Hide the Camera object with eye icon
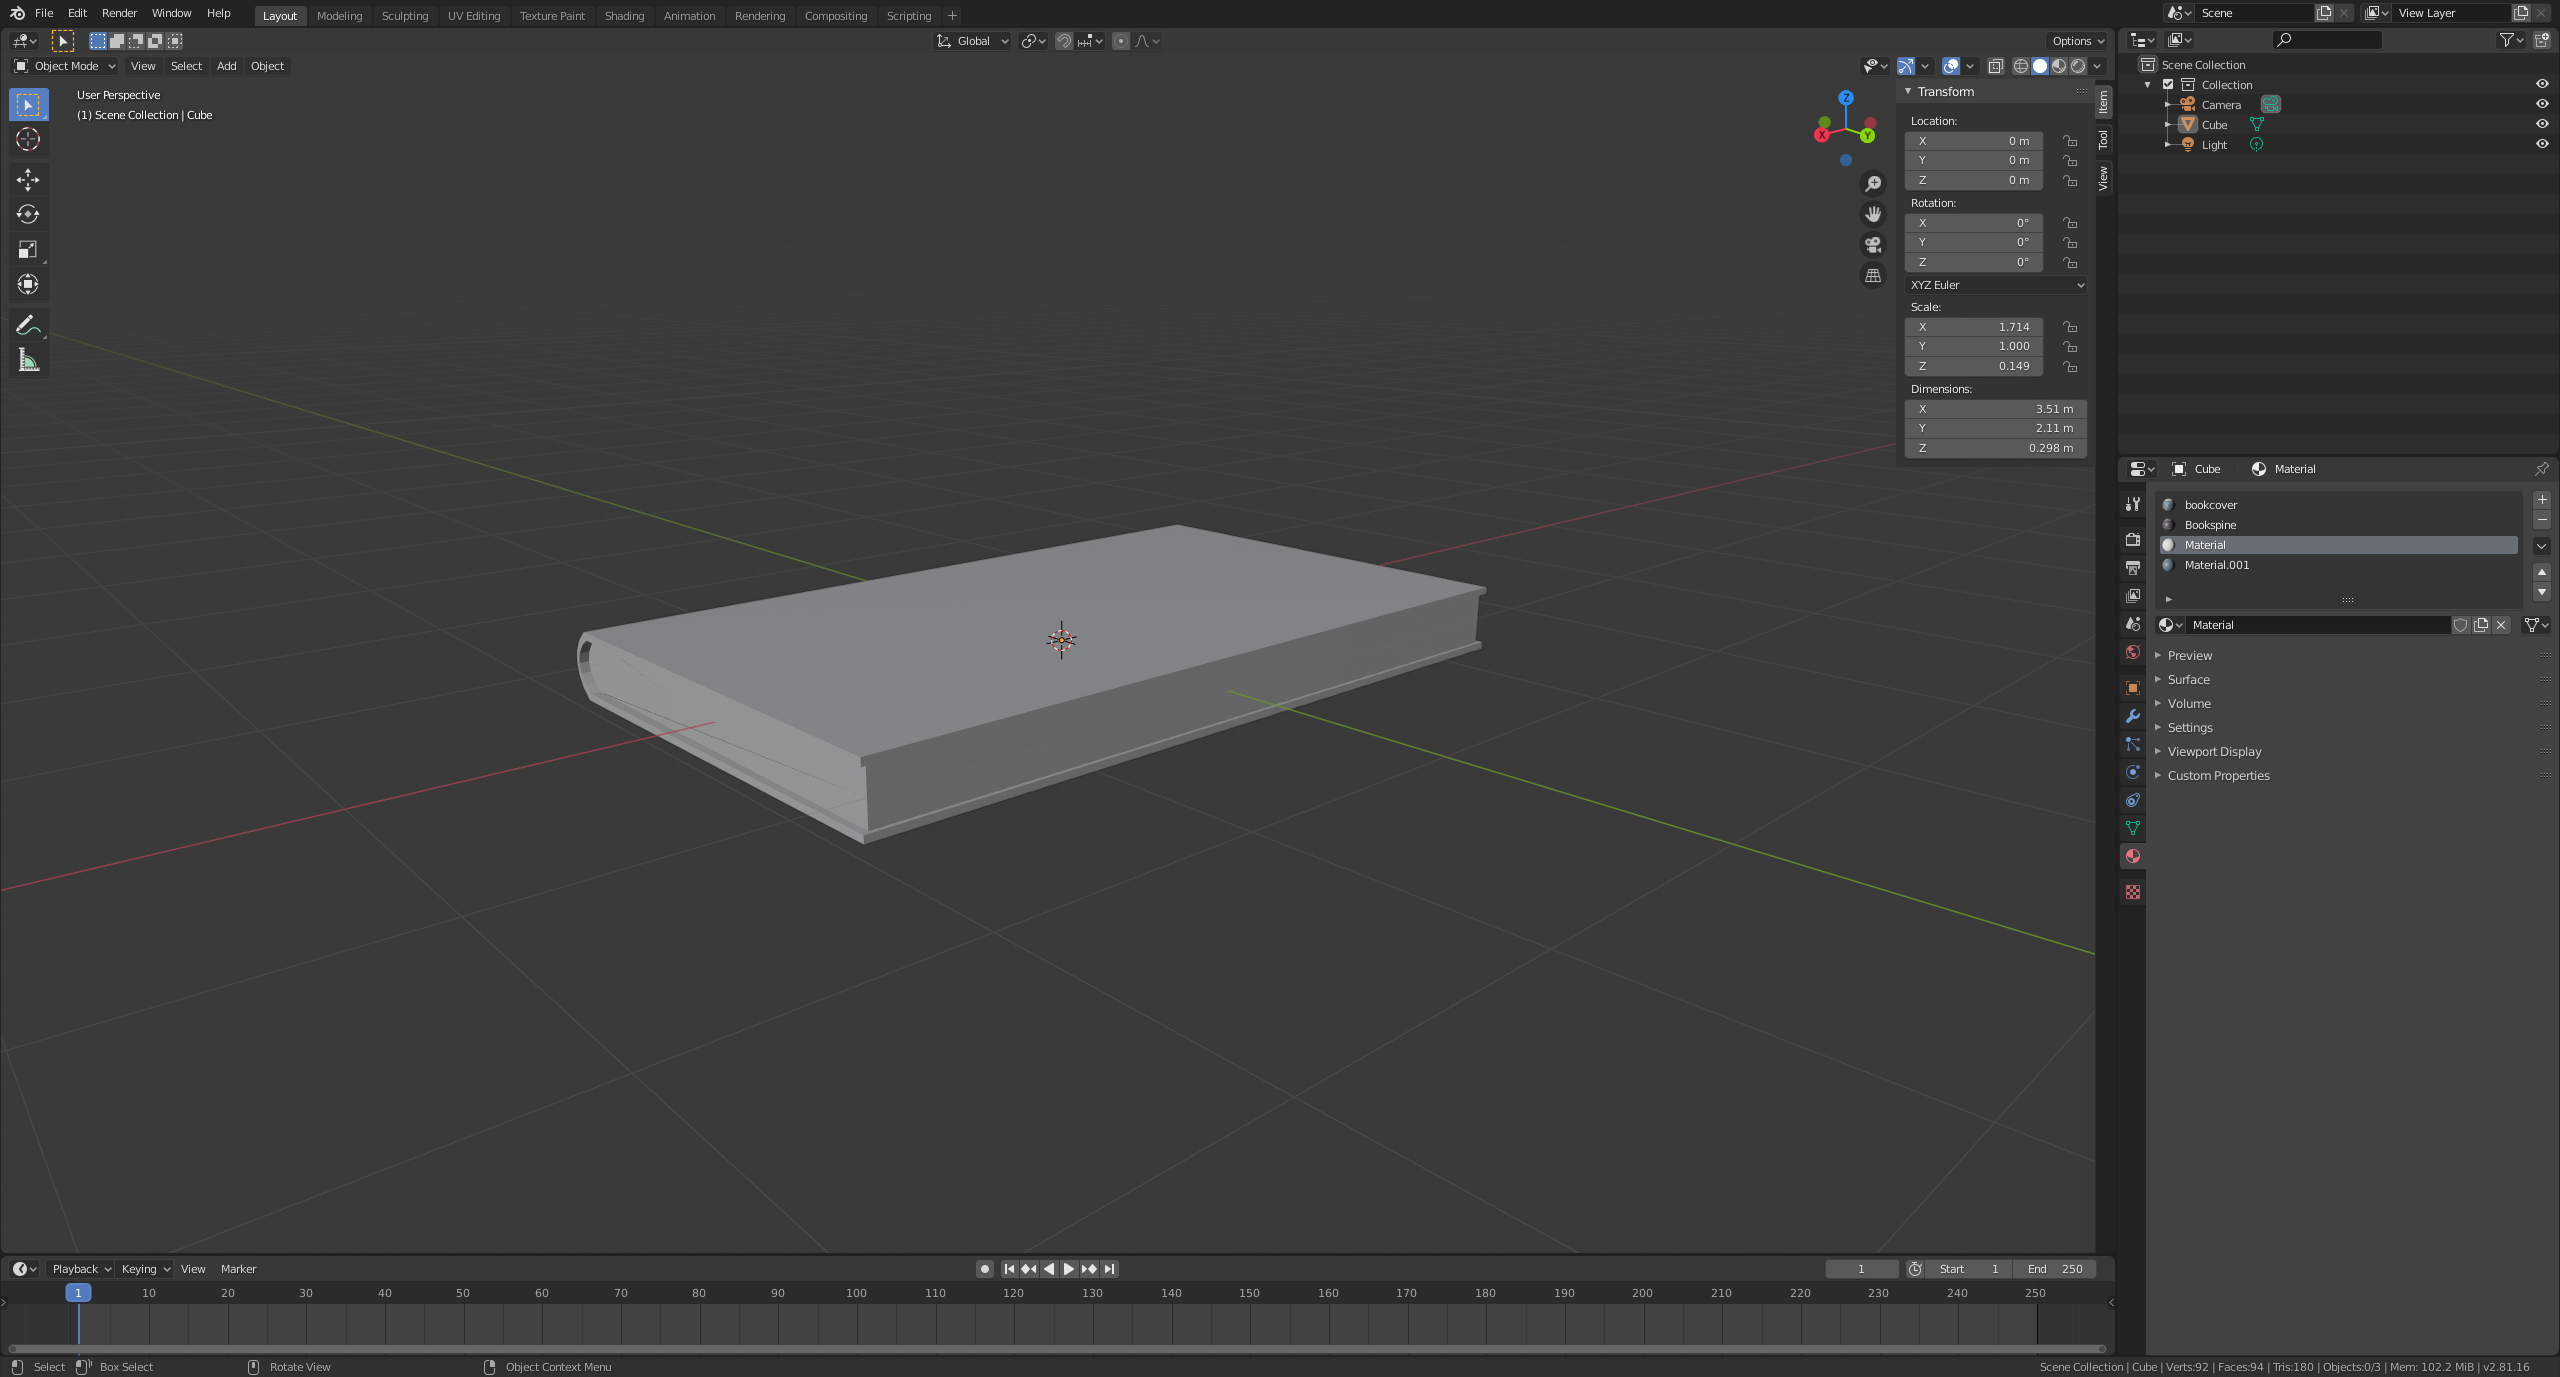Viewport: 2560px width, 1377px height. click(2541, 104)
